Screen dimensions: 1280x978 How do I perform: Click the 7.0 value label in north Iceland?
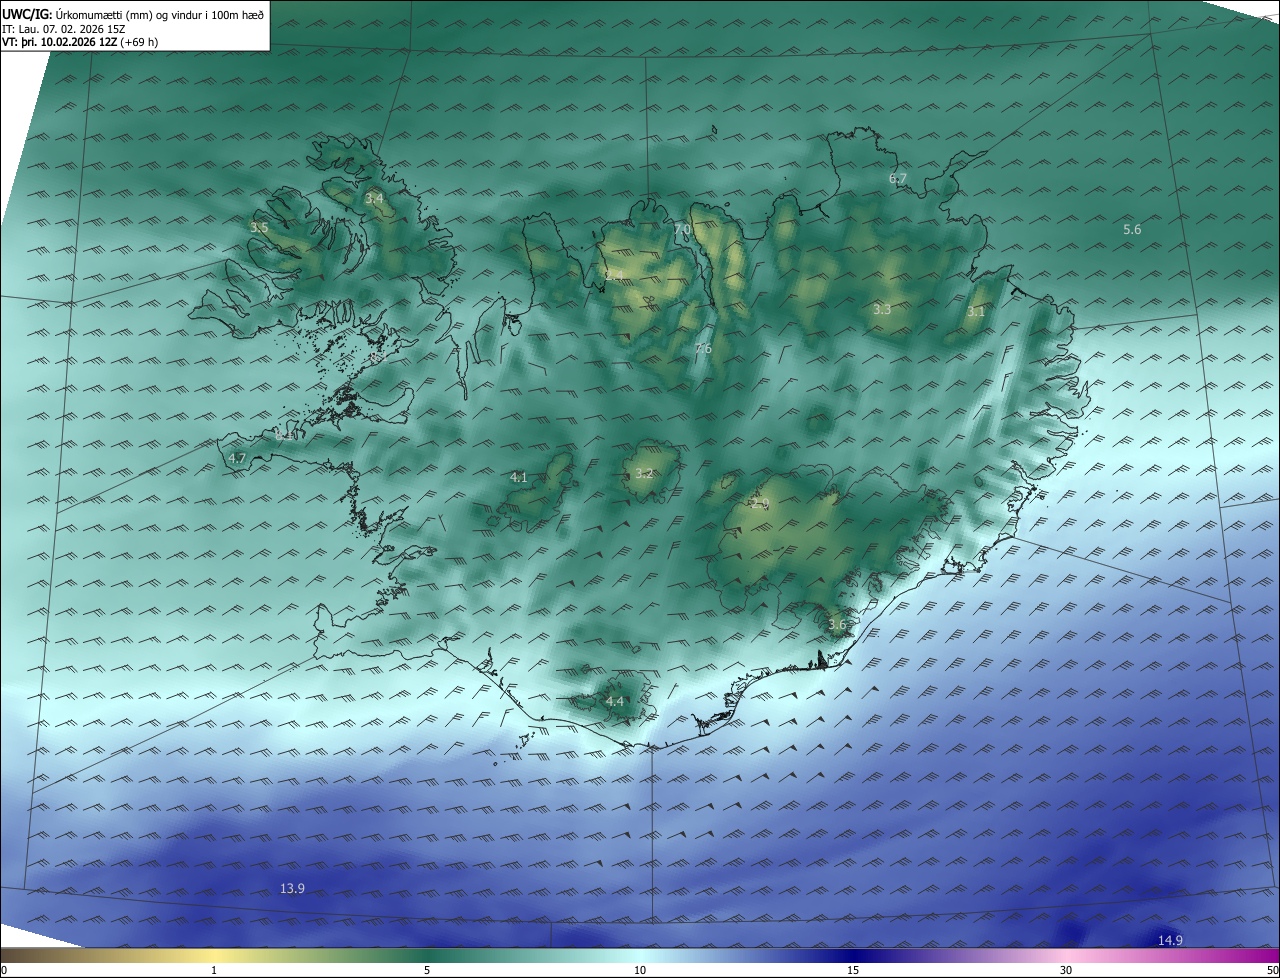[x=682, y=230]
